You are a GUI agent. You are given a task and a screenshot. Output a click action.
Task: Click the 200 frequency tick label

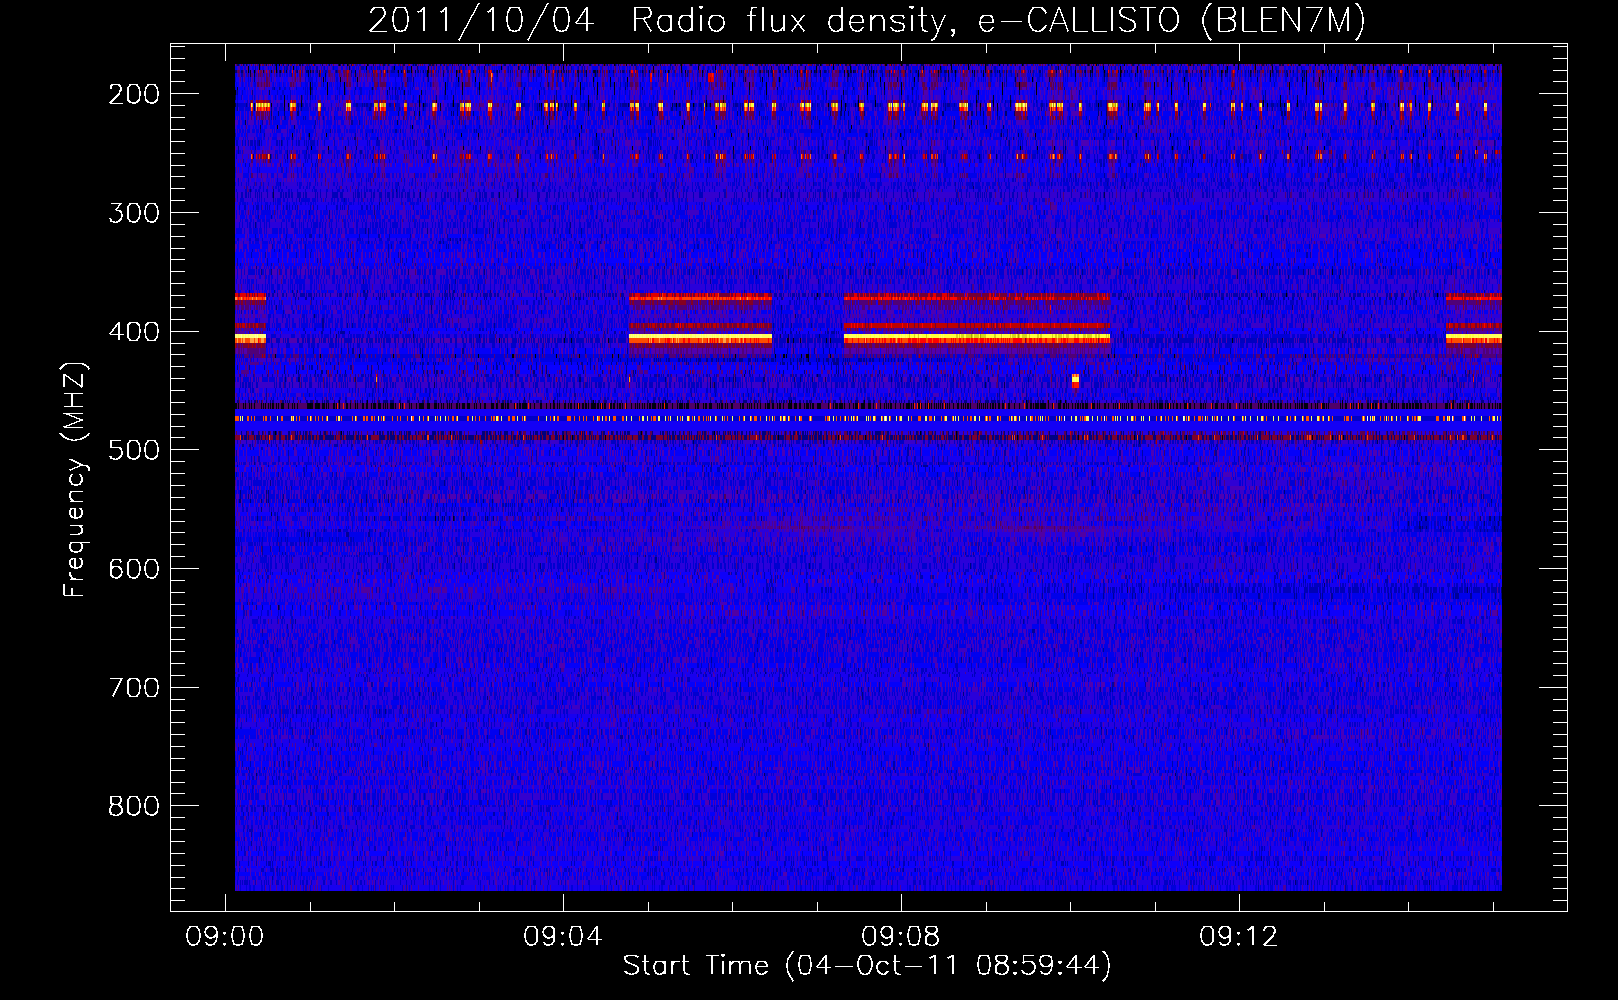tap(134, 94)
